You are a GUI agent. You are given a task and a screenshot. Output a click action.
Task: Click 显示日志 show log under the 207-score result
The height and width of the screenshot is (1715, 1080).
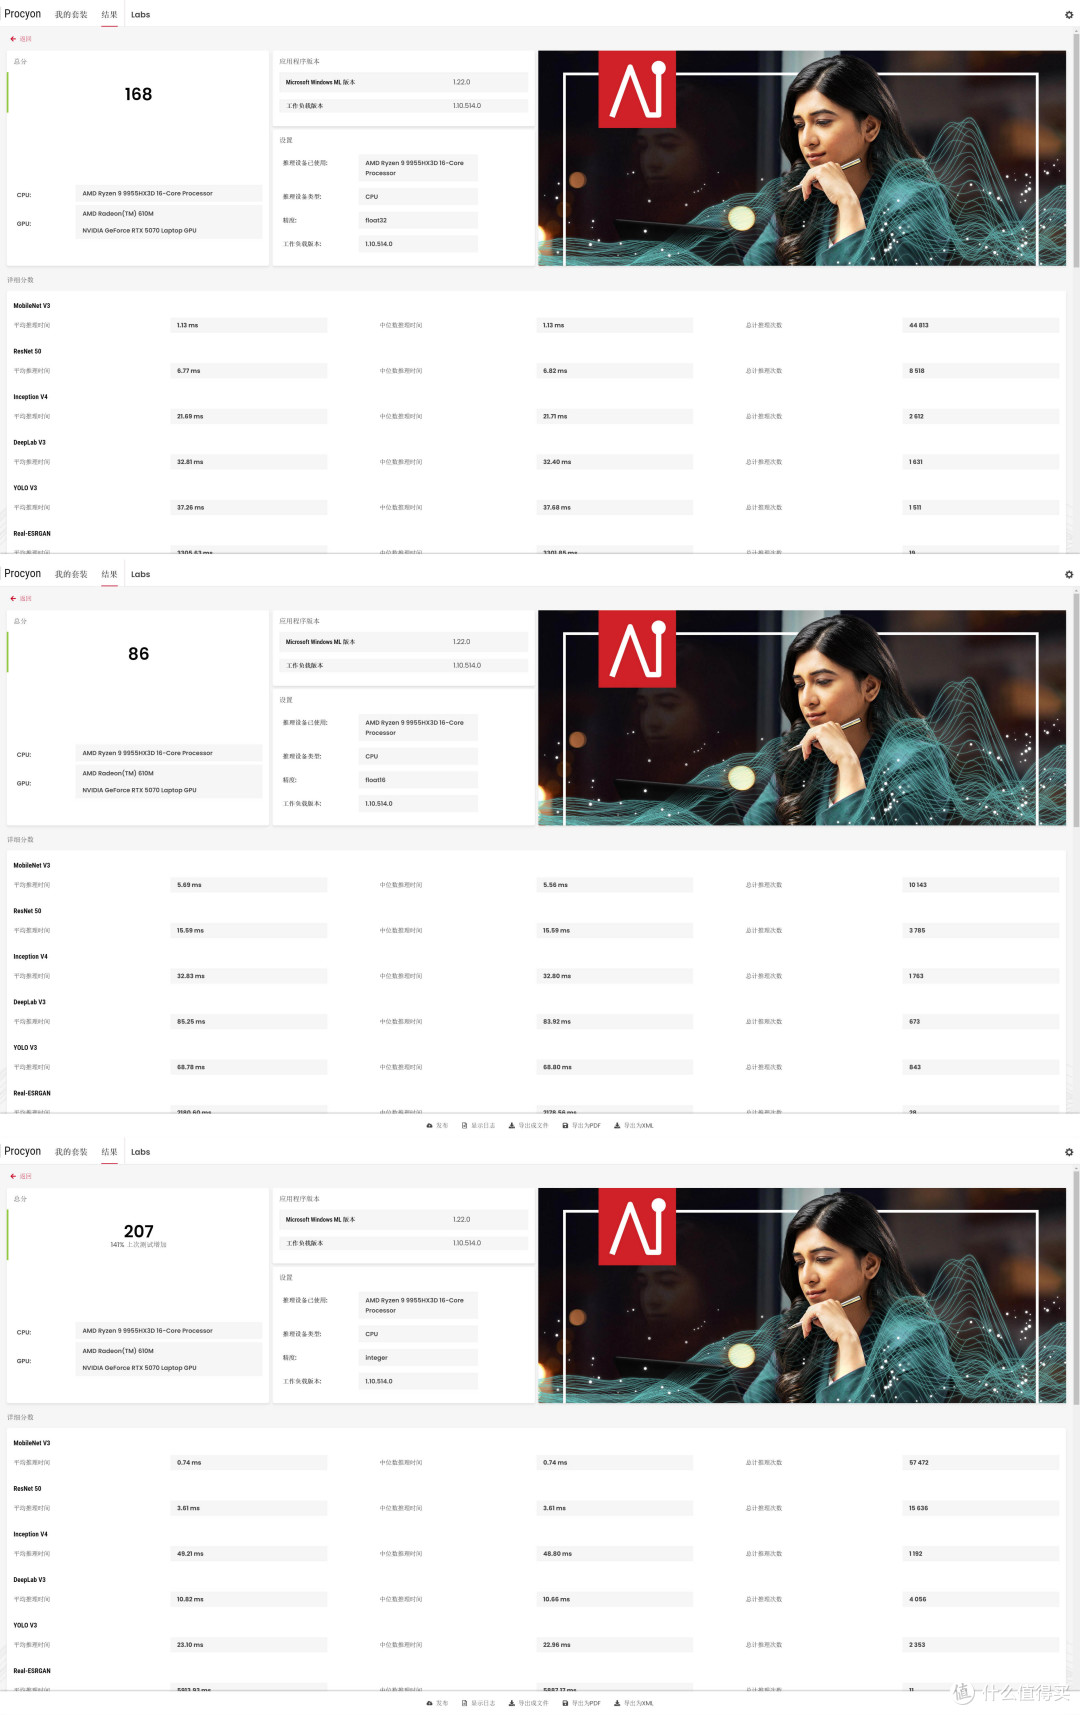click(478, 1703)
